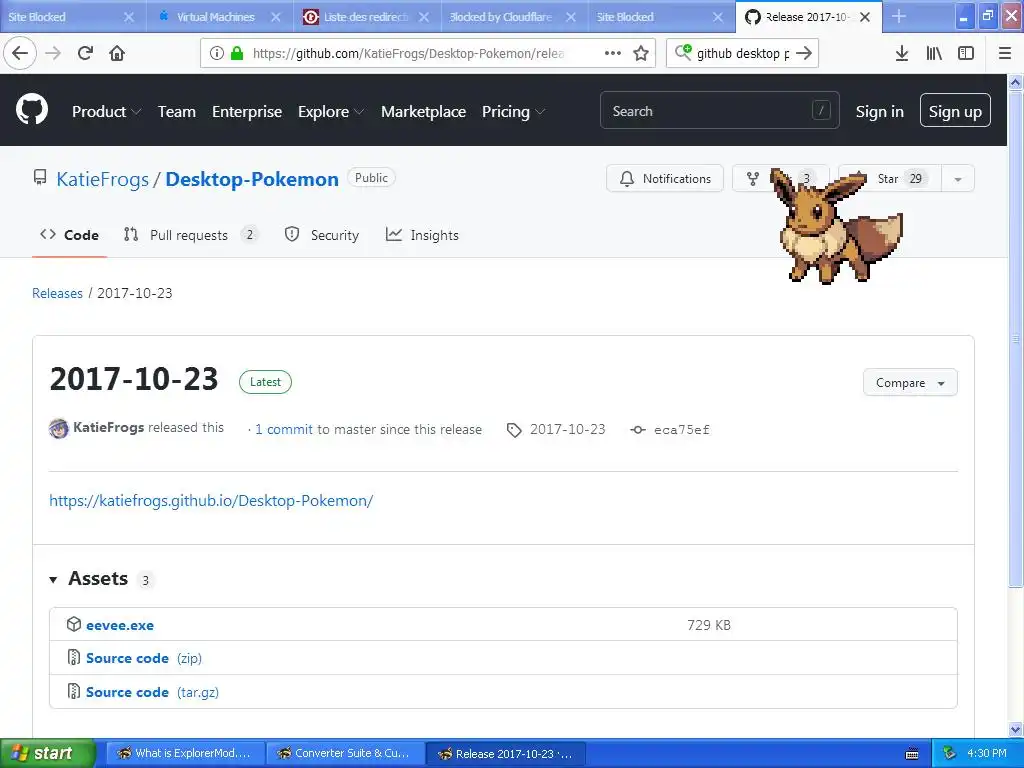Click the eevee.exe package icon
This screenshot has height=768, width=1024.
74,624
